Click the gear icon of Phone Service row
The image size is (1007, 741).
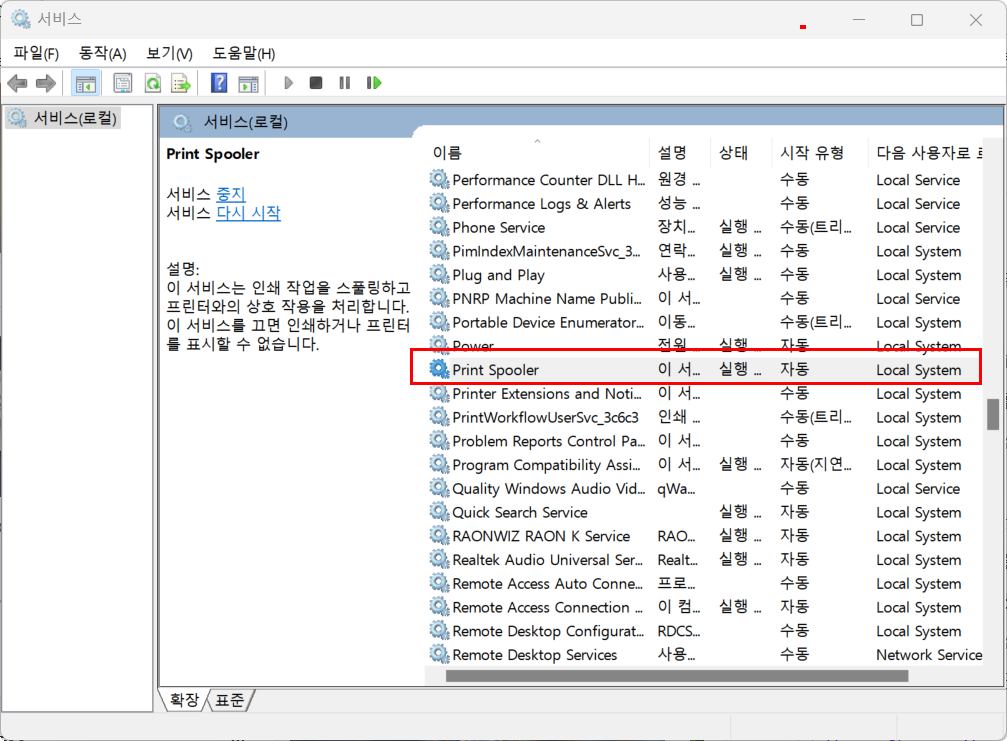click(x=439, y=227)
